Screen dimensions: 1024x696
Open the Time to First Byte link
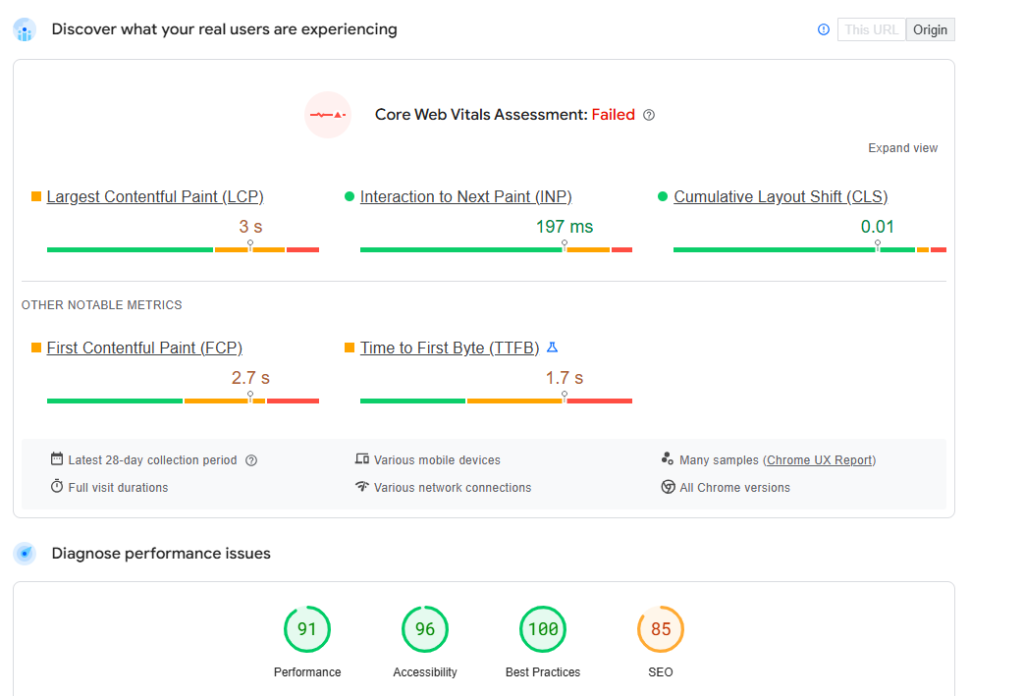click(449, 348)
